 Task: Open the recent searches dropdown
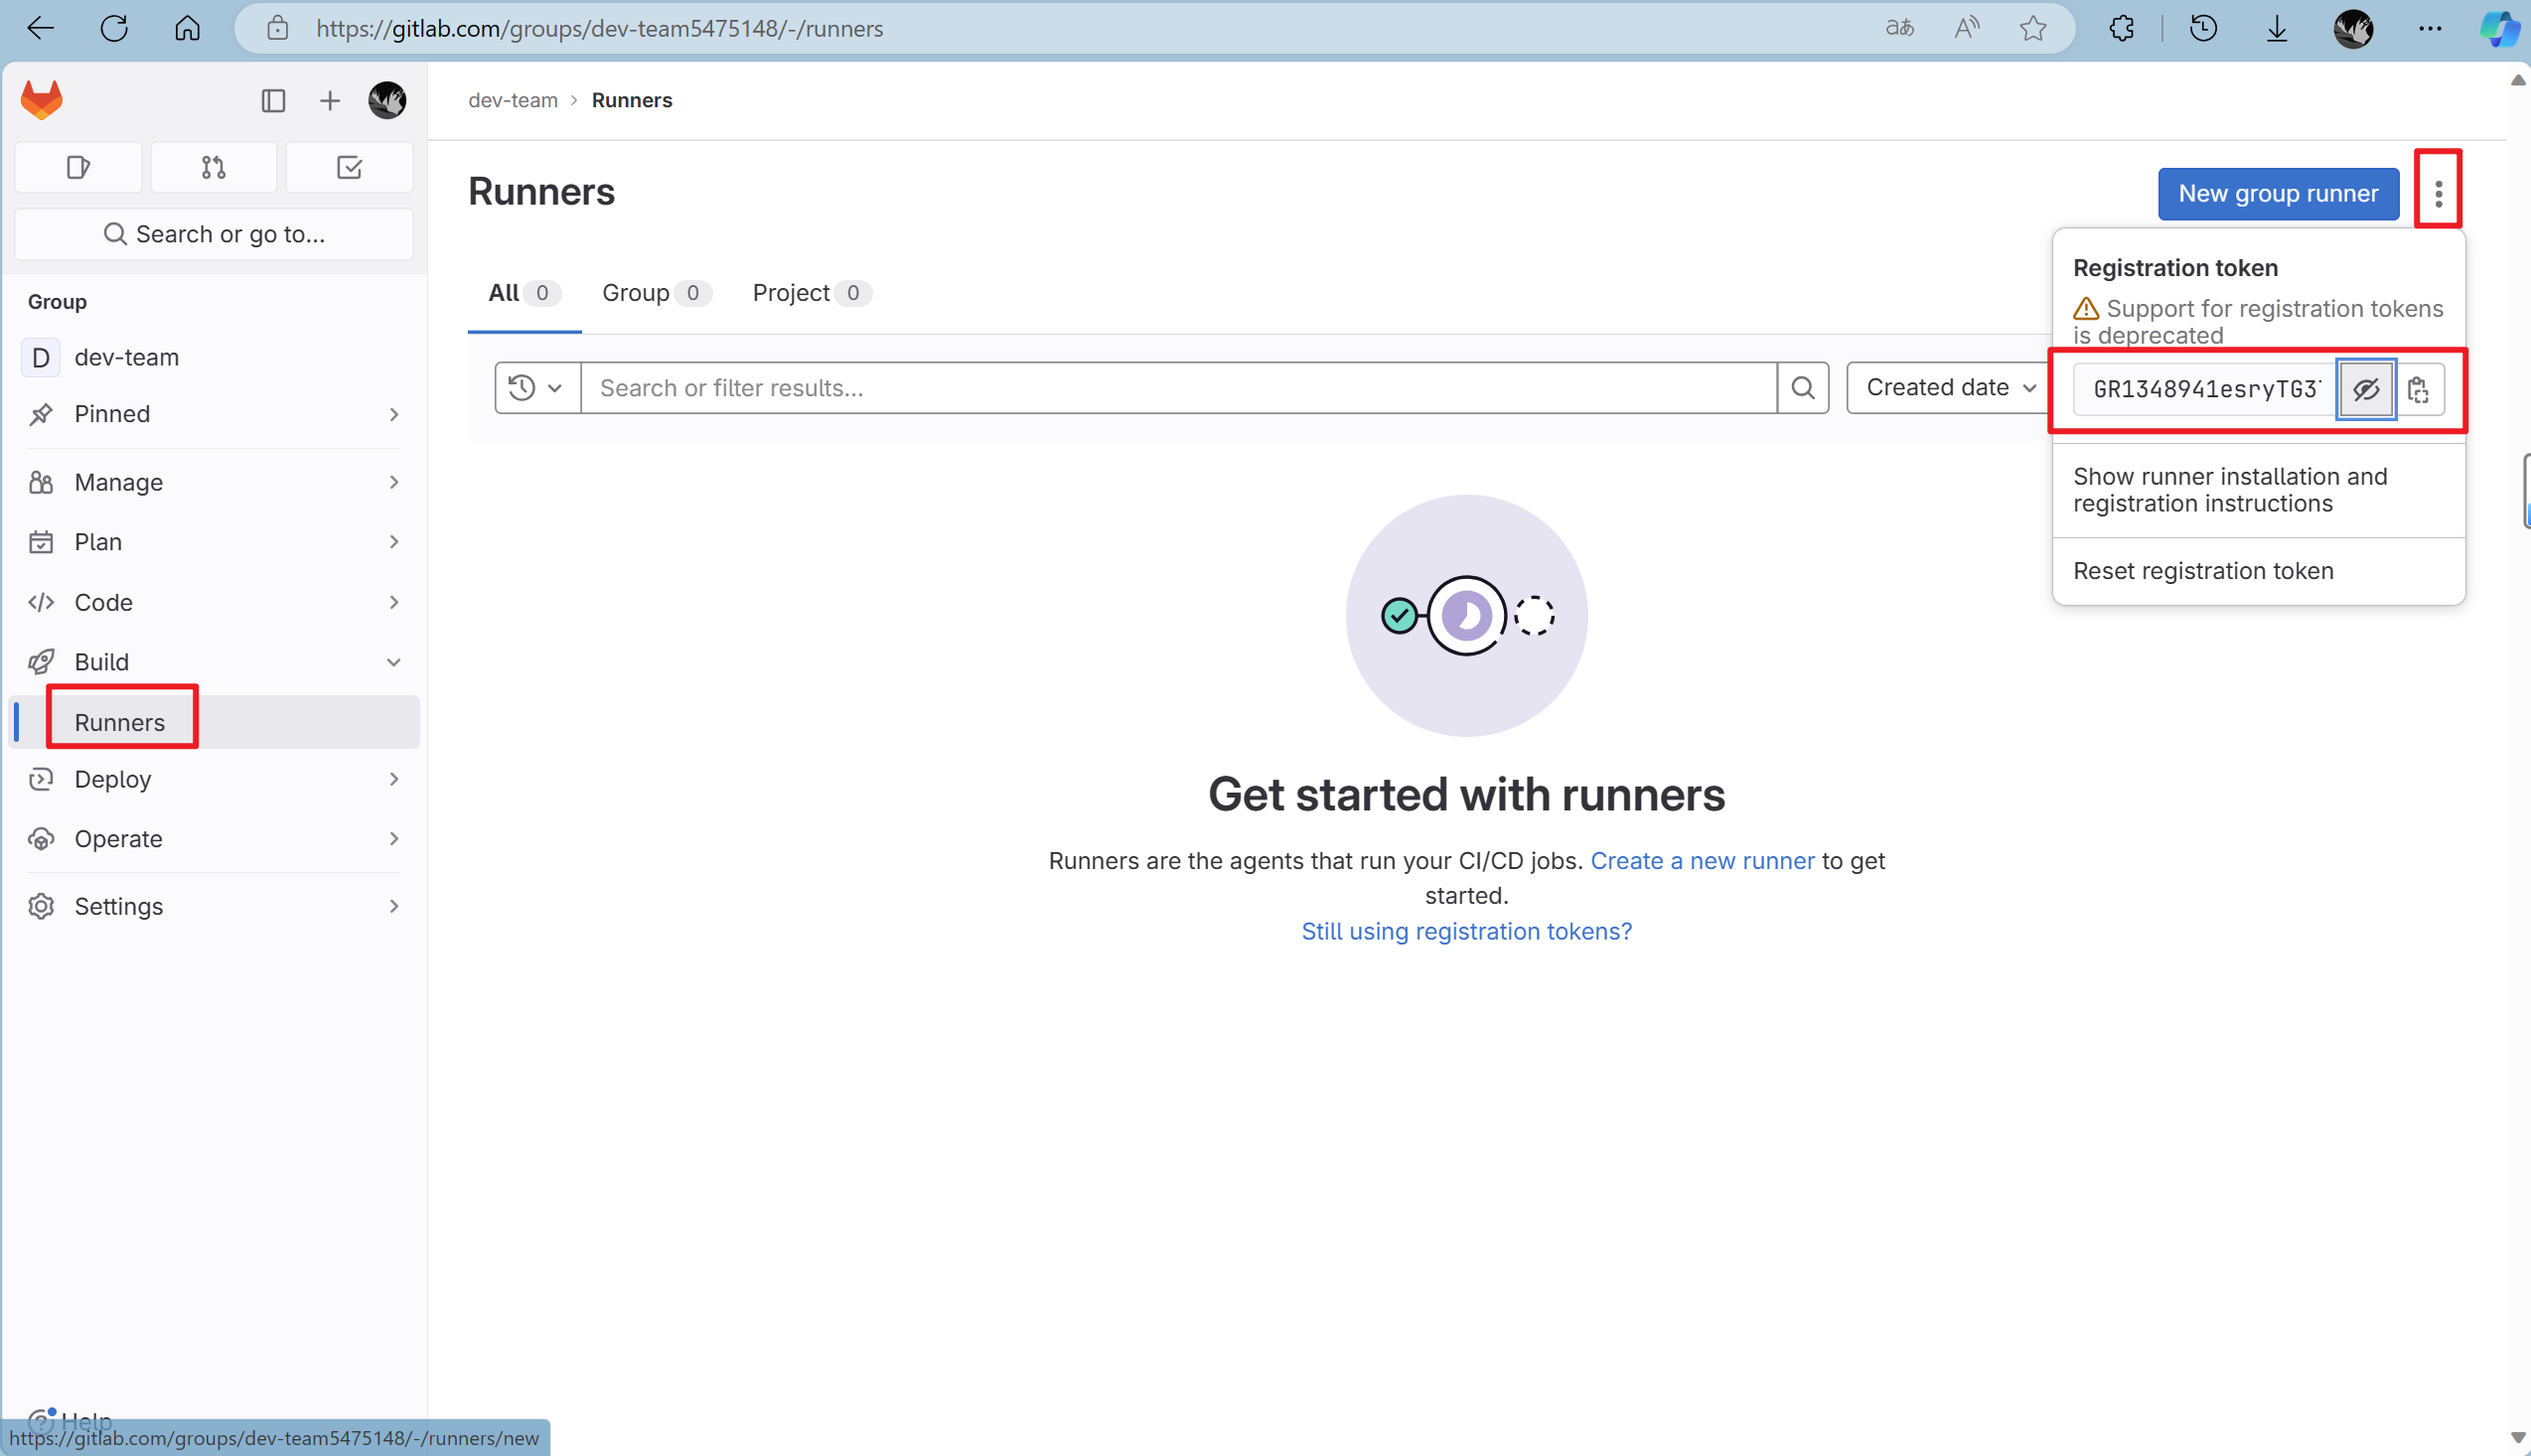[x=536, y=387]
